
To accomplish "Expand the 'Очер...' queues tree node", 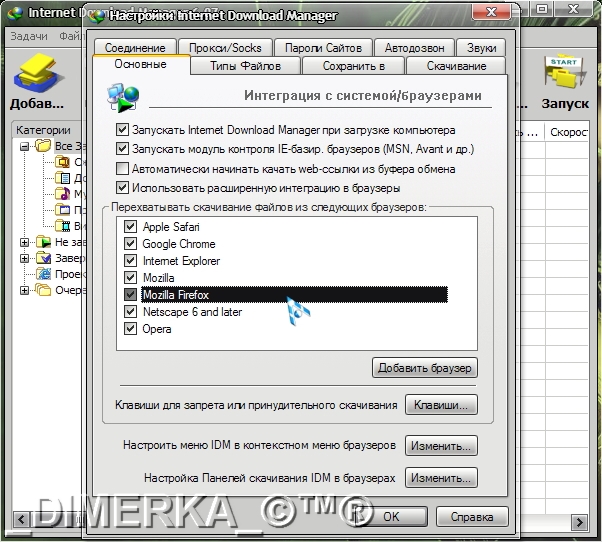I will [24, 290].
